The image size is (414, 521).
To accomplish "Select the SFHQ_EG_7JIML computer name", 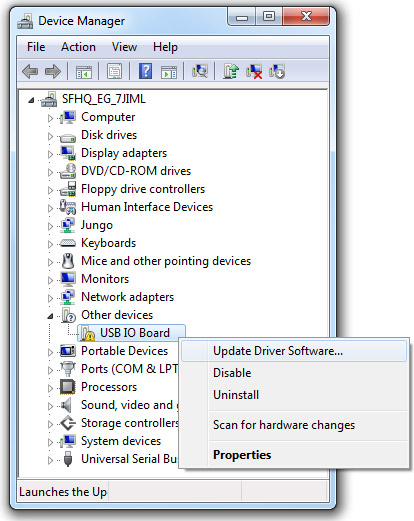I will 104,99.
